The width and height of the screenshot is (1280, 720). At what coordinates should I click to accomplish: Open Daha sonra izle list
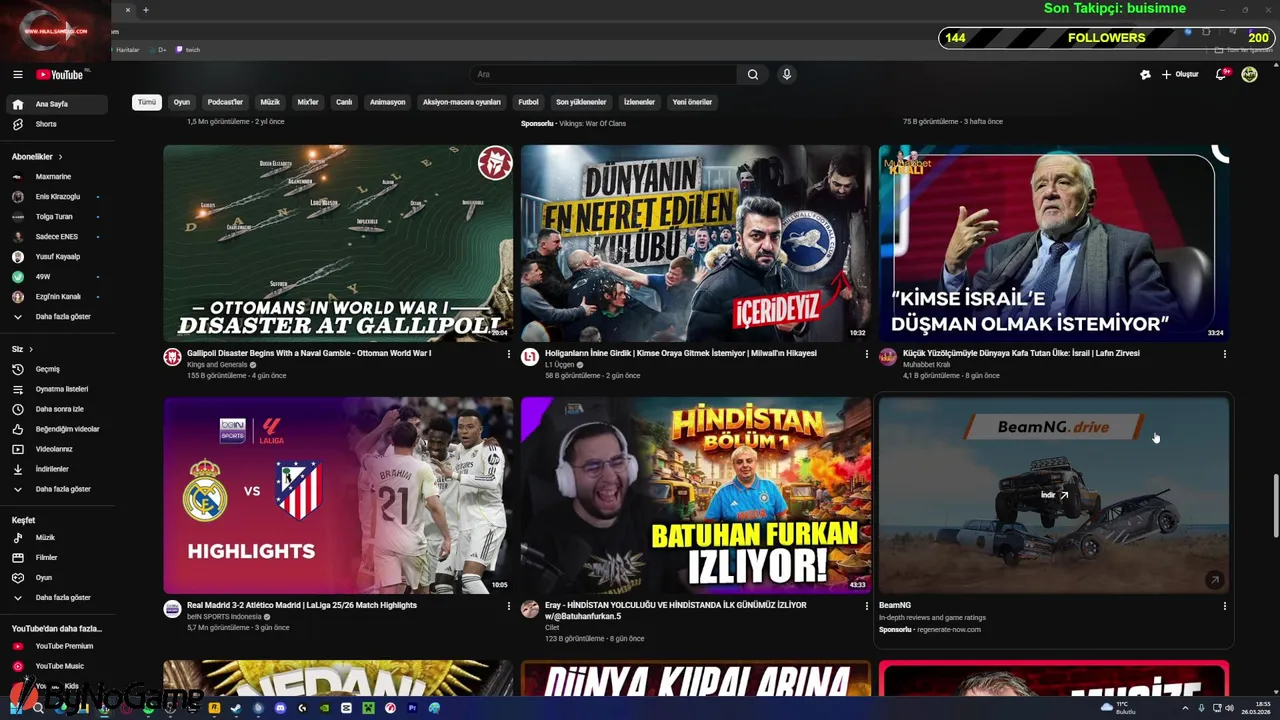58,409
